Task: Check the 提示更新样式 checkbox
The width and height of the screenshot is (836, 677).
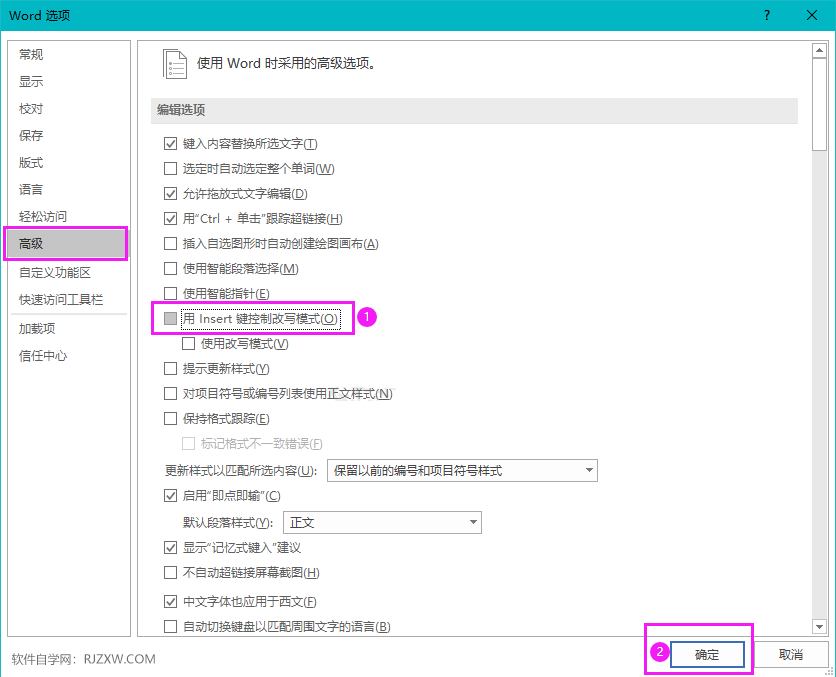Action: [x=170, y=368]
